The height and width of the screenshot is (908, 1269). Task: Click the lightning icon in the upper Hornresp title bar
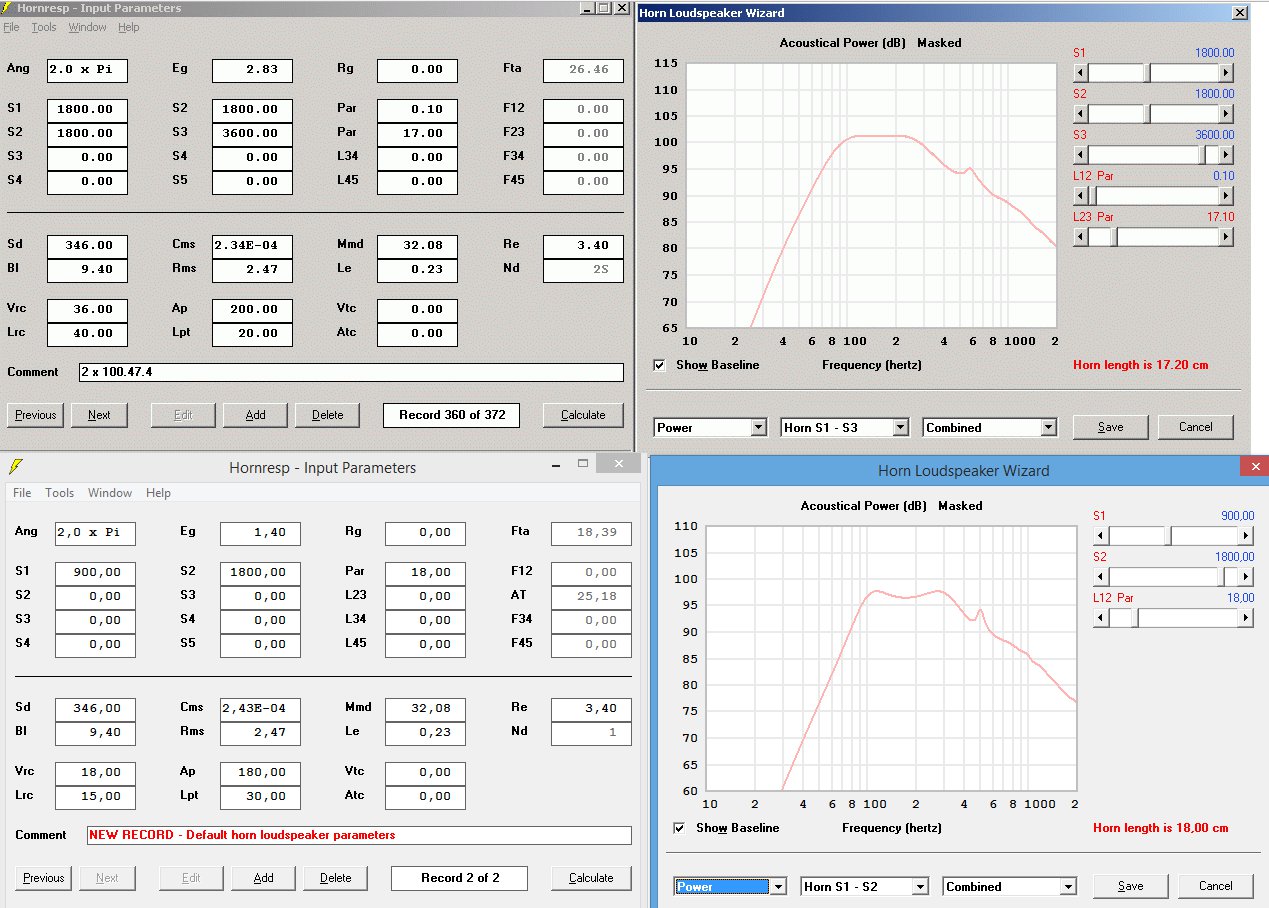pos(8,8)
